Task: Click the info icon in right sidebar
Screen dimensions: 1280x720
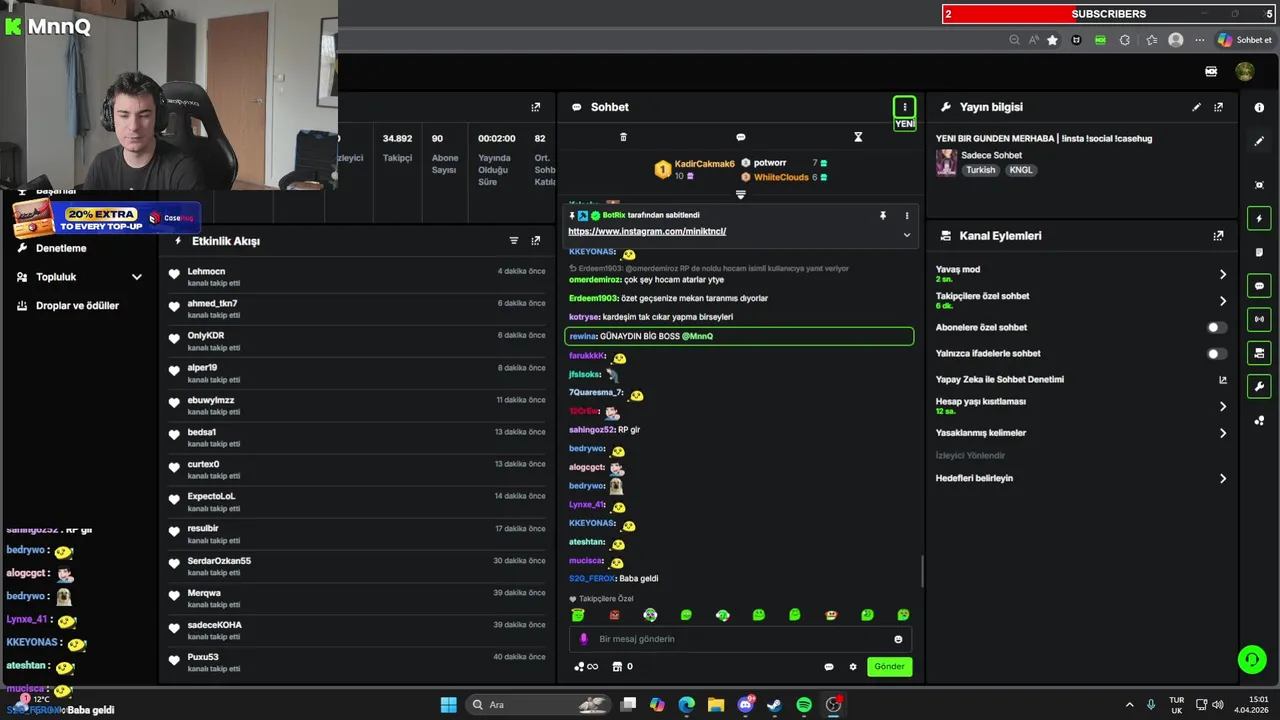Action: [1259, 107]
